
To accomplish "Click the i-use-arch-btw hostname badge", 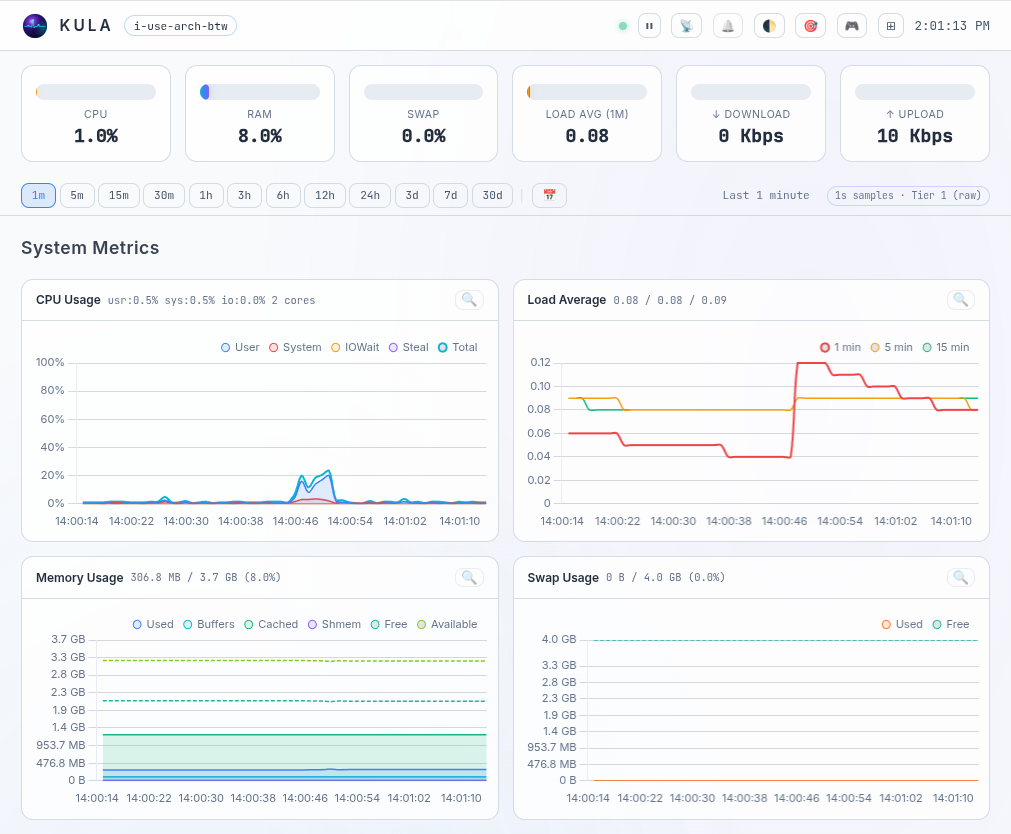I will tap(180, 25).
